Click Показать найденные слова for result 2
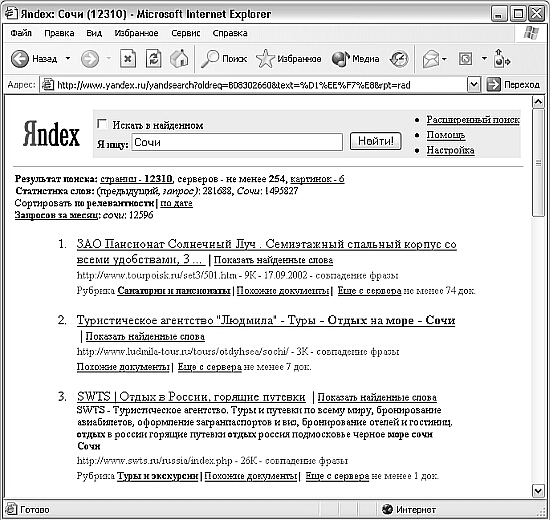The image size is (550, 520). [x=145, y=336]
